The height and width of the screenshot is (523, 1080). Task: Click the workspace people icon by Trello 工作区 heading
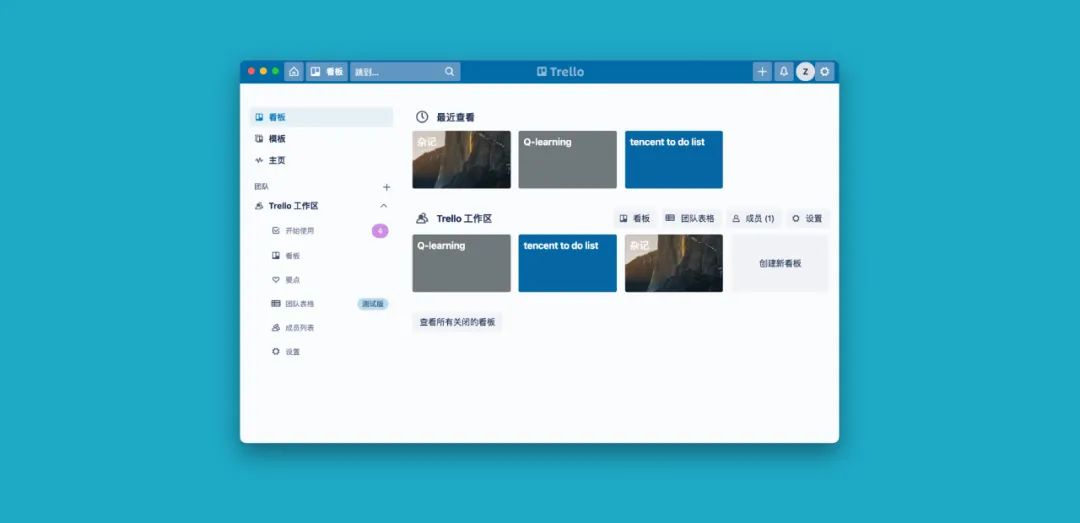[422, 218]
